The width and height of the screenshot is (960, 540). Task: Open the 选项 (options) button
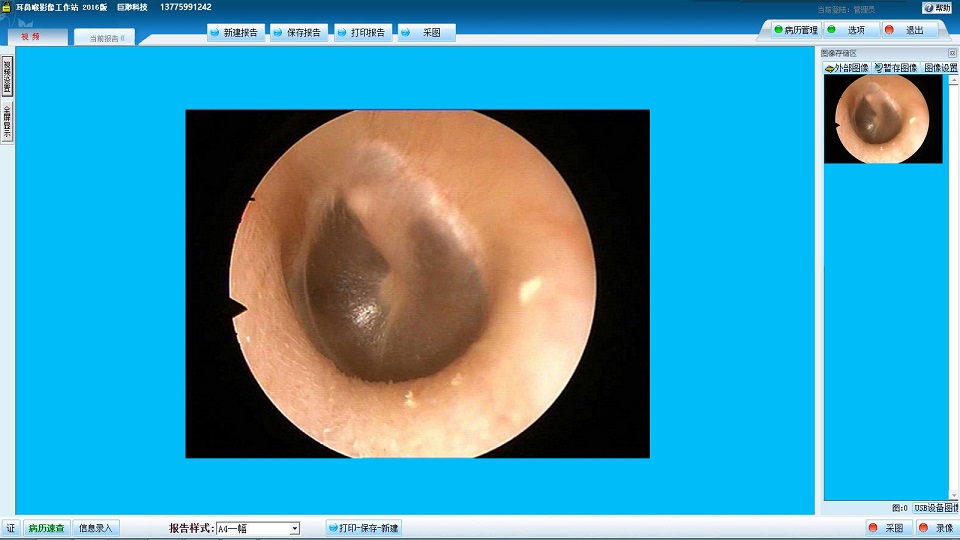click(850, 30)
